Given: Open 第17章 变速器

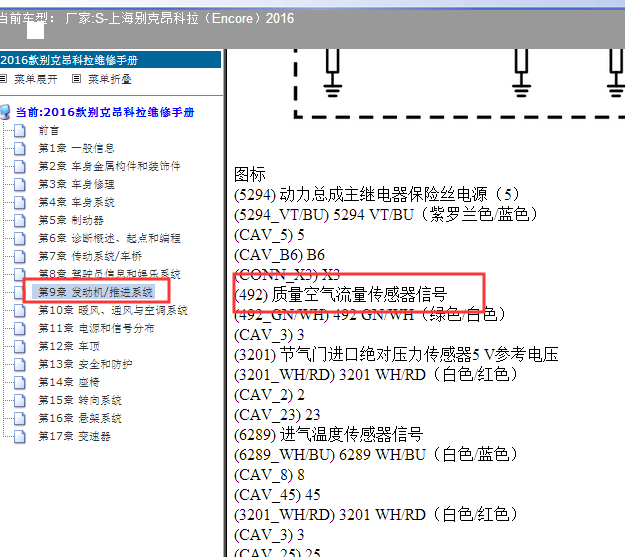Looking at the screenshot, I should 75,436.
